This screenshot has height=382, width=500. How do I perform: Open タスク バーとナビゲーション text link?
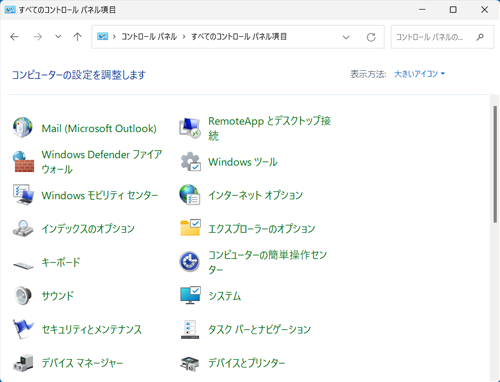[x=259, y=329]
